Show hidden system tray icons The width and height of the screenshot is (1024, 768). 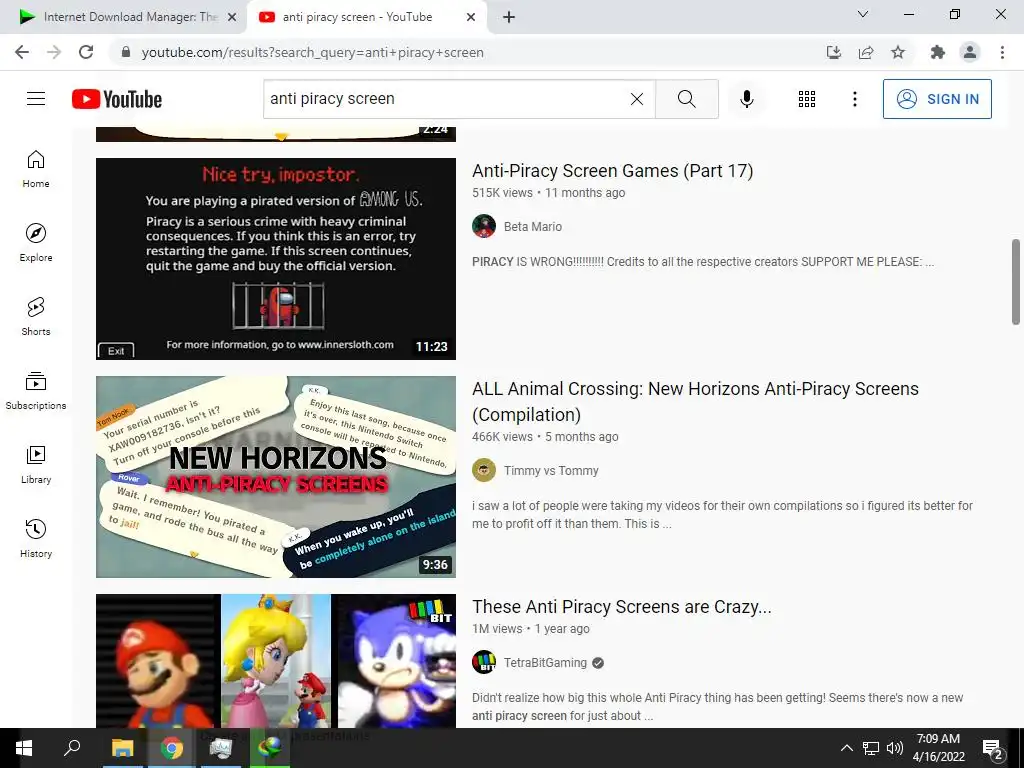pyautogui.click(x=846, y=748)
